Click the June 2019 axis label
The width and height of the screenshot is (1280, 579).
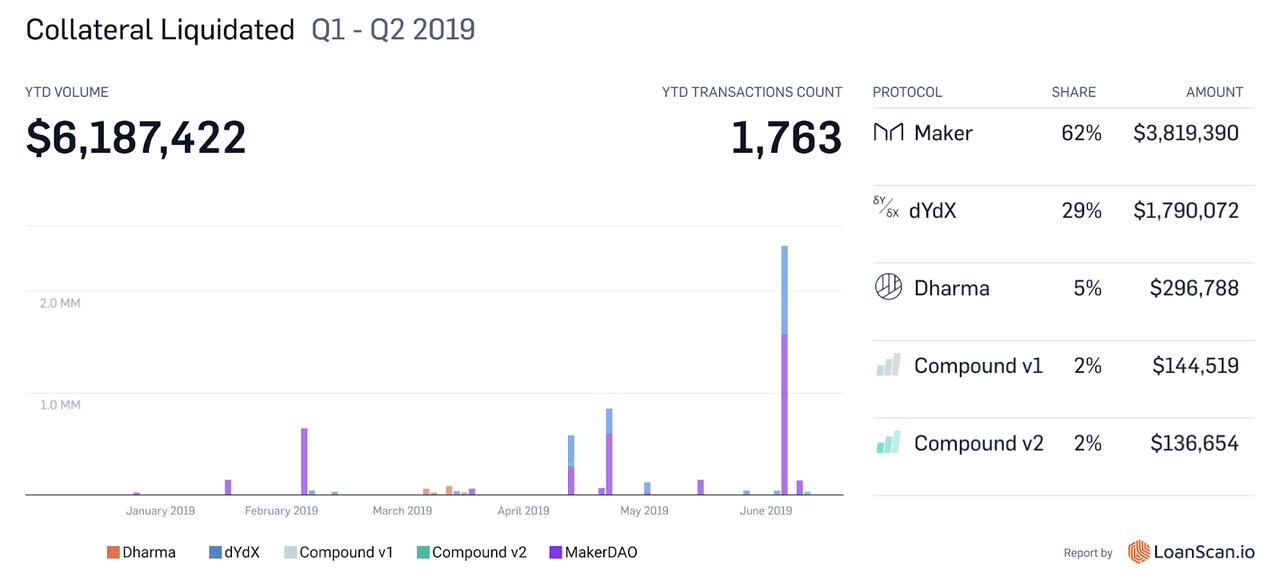765,511
